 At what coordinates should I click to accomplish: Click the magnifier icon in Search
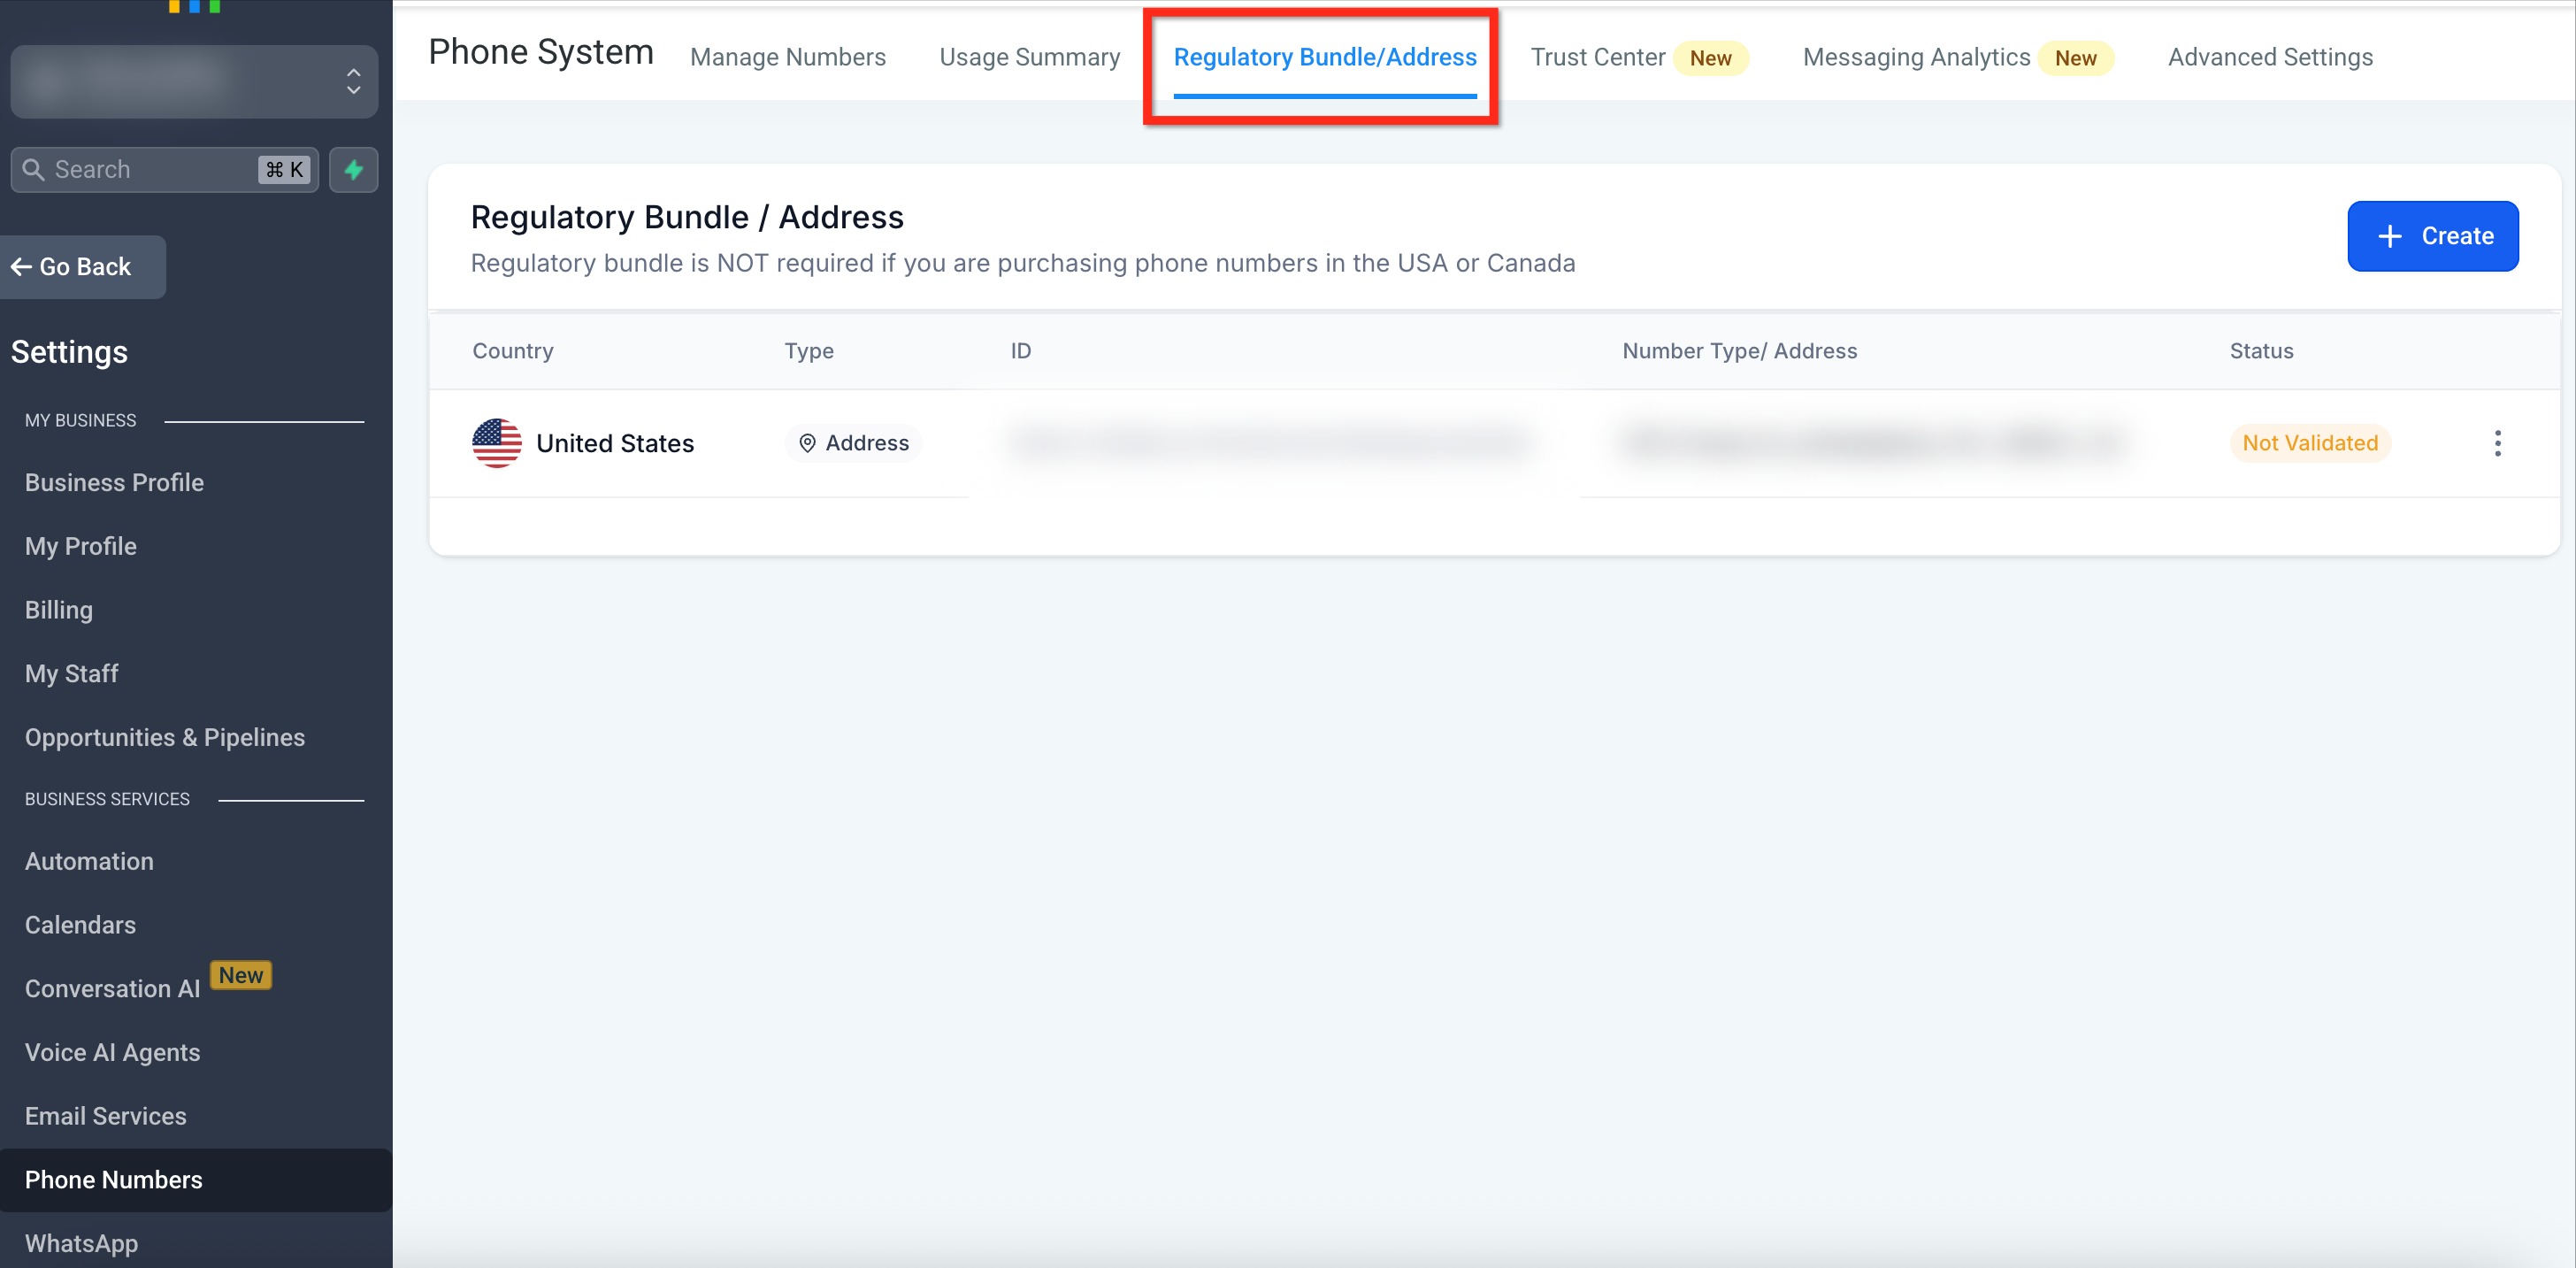(34, 170)
